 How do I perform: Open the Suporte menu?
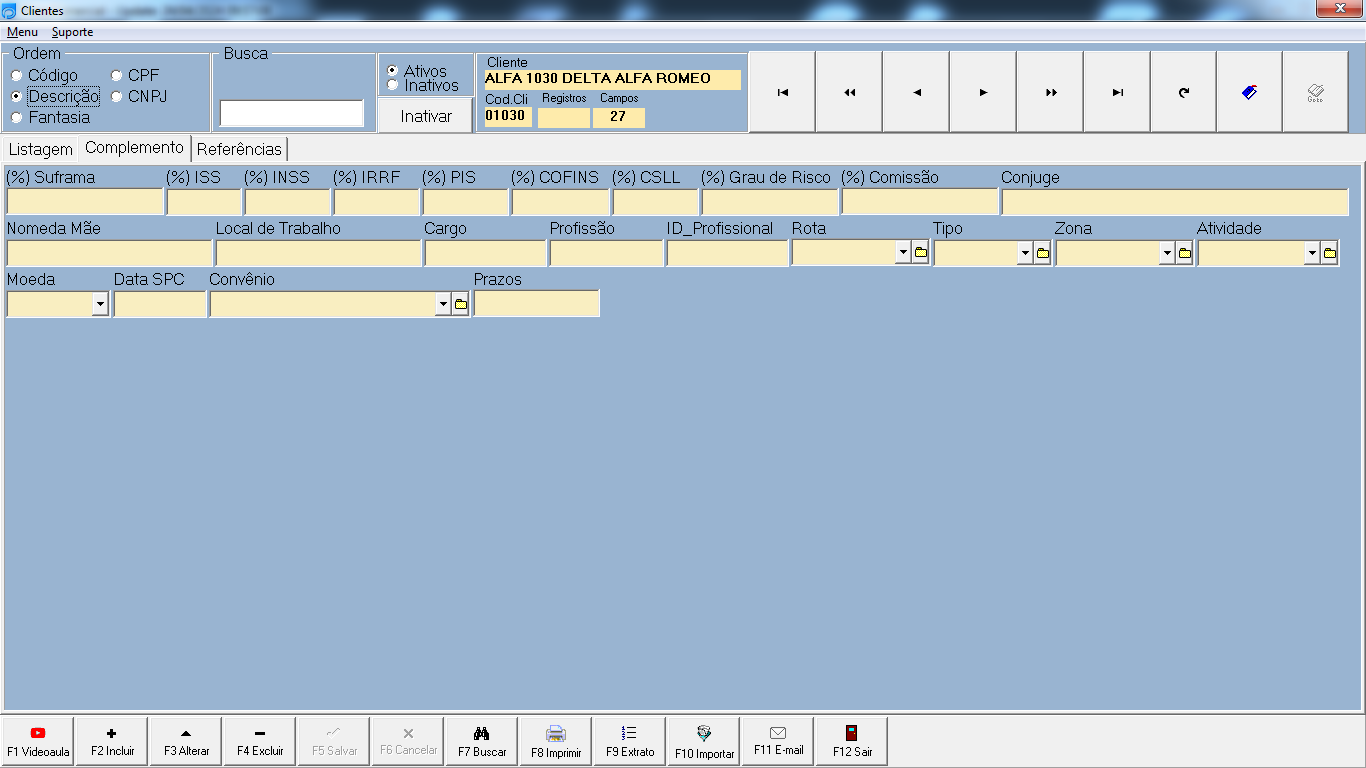point(72,32)
